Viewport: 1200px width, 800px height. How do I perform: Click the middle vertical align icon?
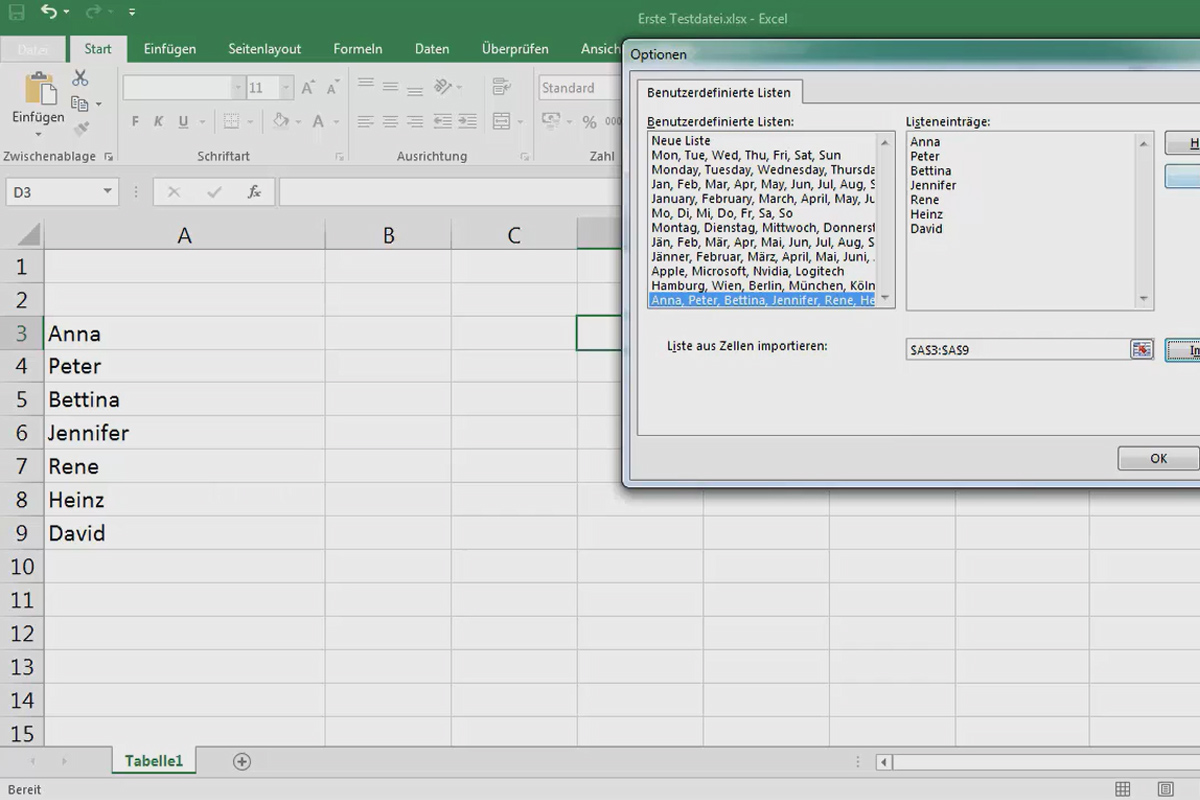390,87
